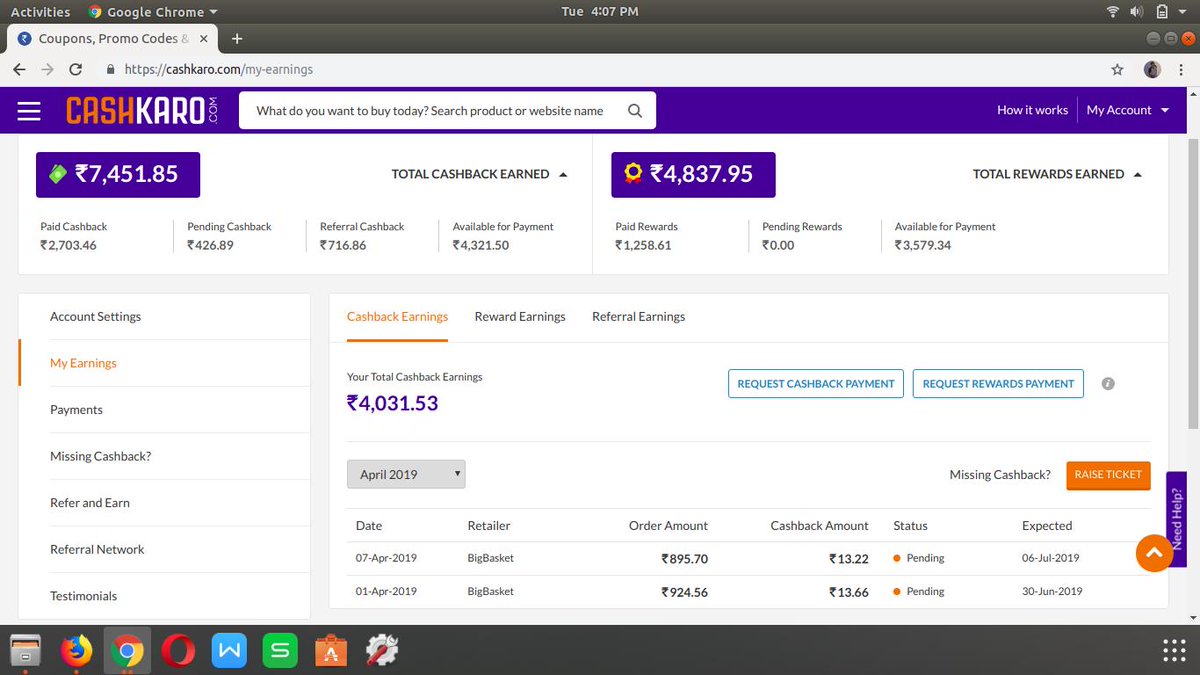Open the Referral Earnings tab
1200x675 pixels.
[638, 316]
